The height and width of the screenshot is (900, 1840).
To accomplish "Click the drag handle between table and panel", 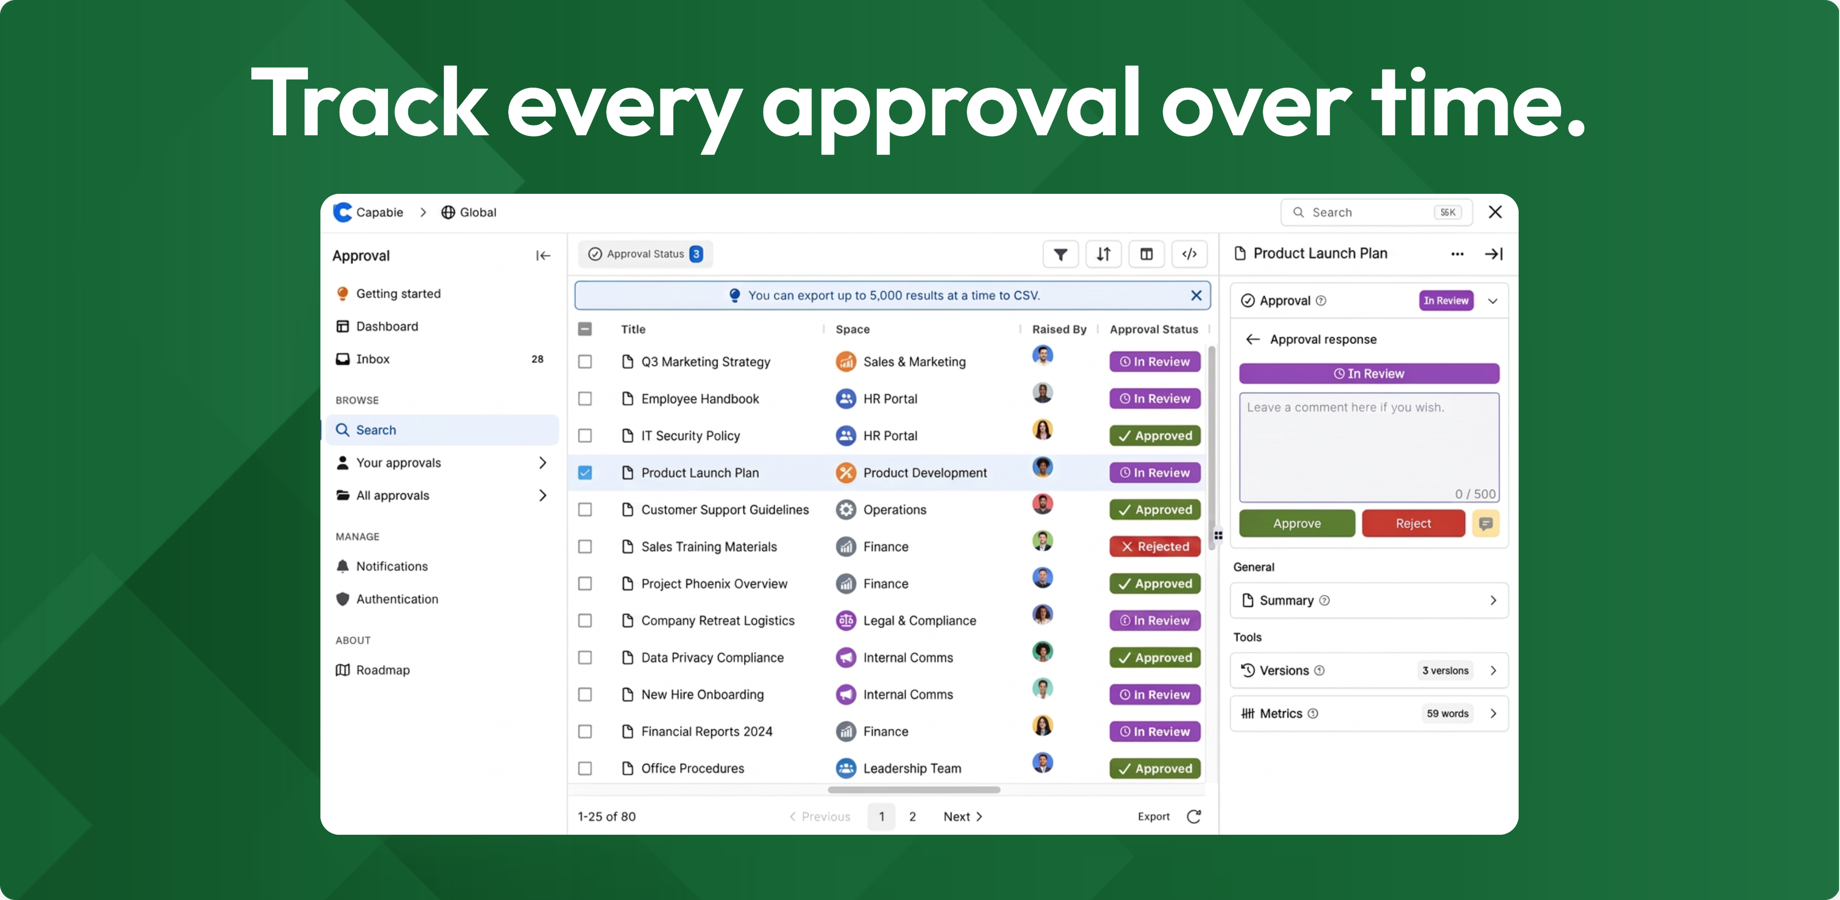I will click(x=1218, y=535).
